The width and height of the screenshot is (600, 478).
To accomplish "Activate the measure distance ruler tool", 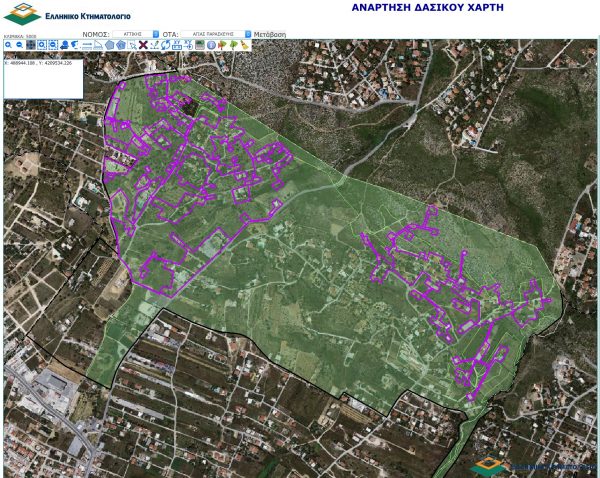I will [x=87, y=45].
